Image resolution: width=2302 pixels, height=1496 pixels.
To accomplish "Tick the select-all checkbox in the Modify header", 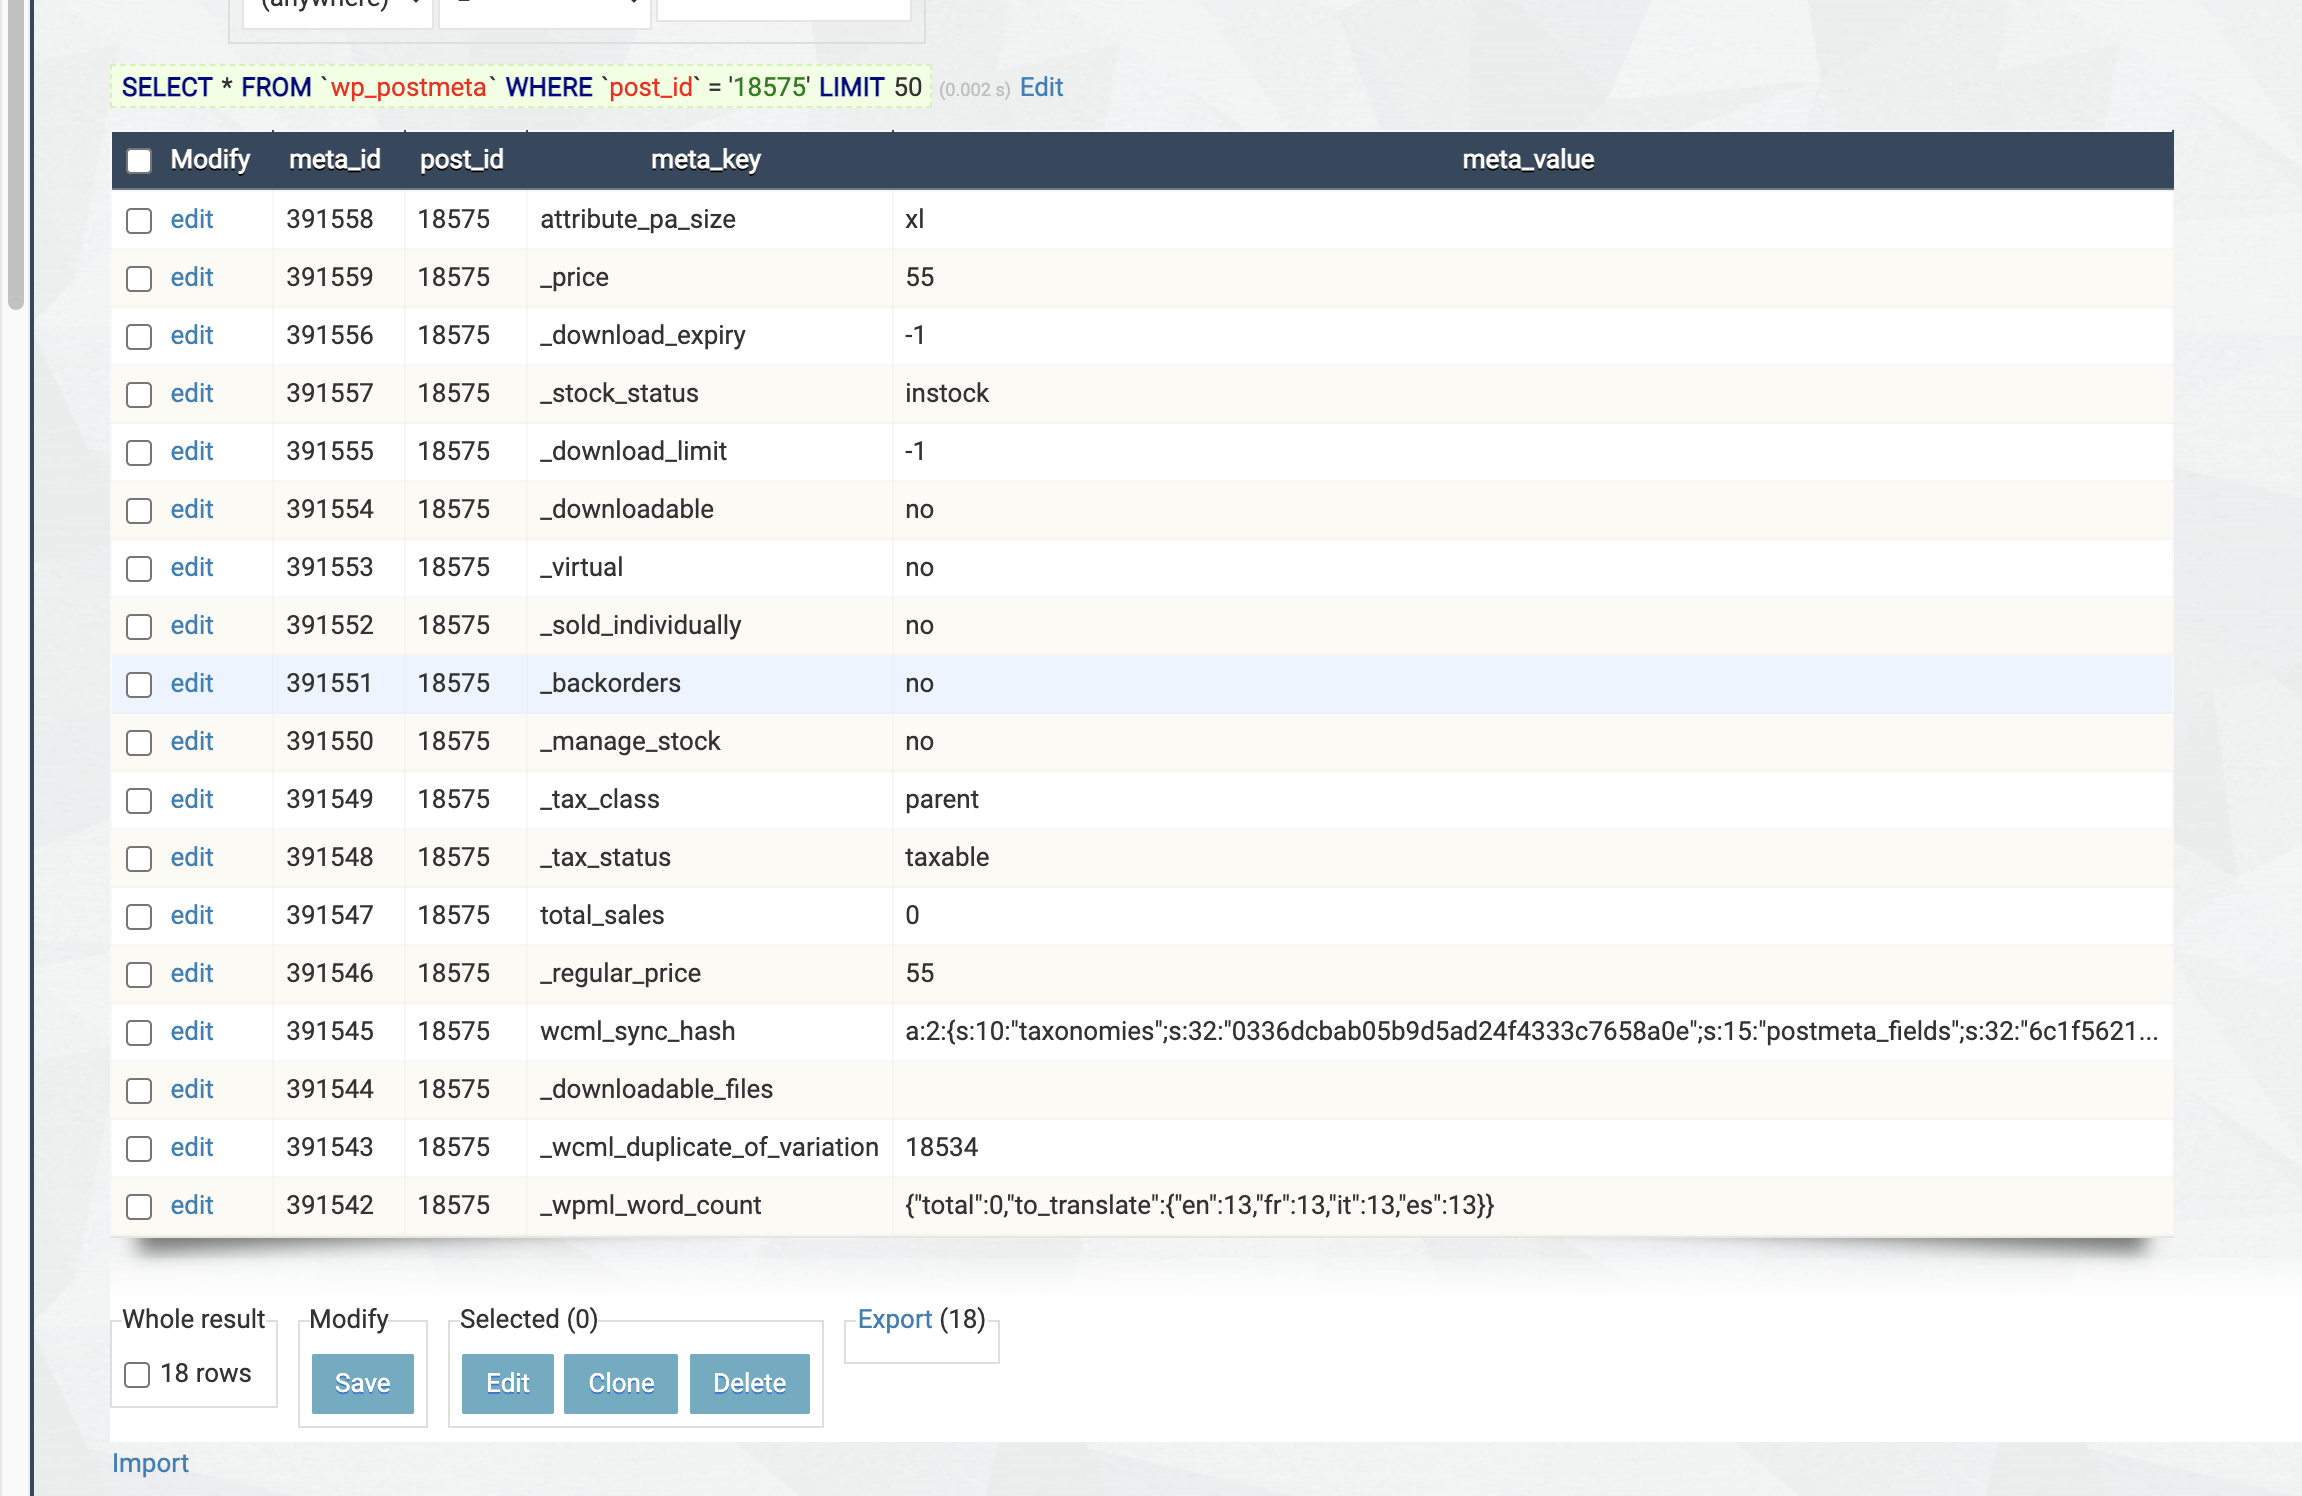I will (139, 161).
